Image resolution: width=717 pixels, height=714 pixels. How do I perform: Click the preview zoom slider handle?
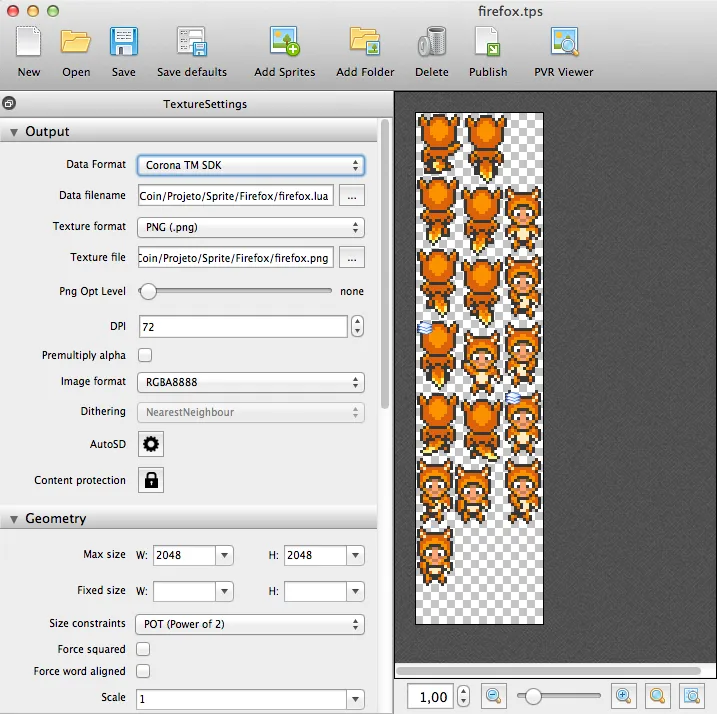(x=533, y=697)
